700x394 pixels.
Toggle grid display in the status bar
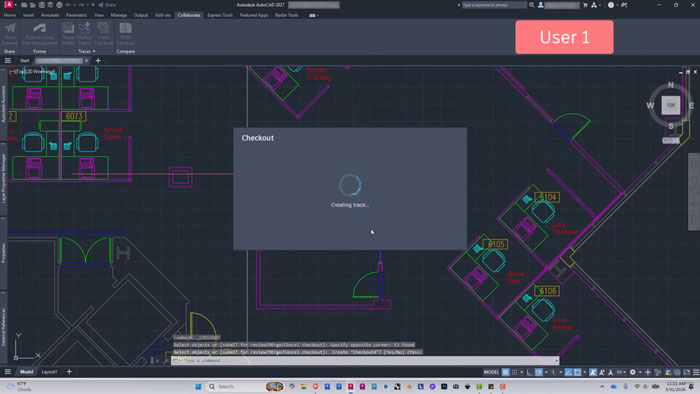click(506, 372)
